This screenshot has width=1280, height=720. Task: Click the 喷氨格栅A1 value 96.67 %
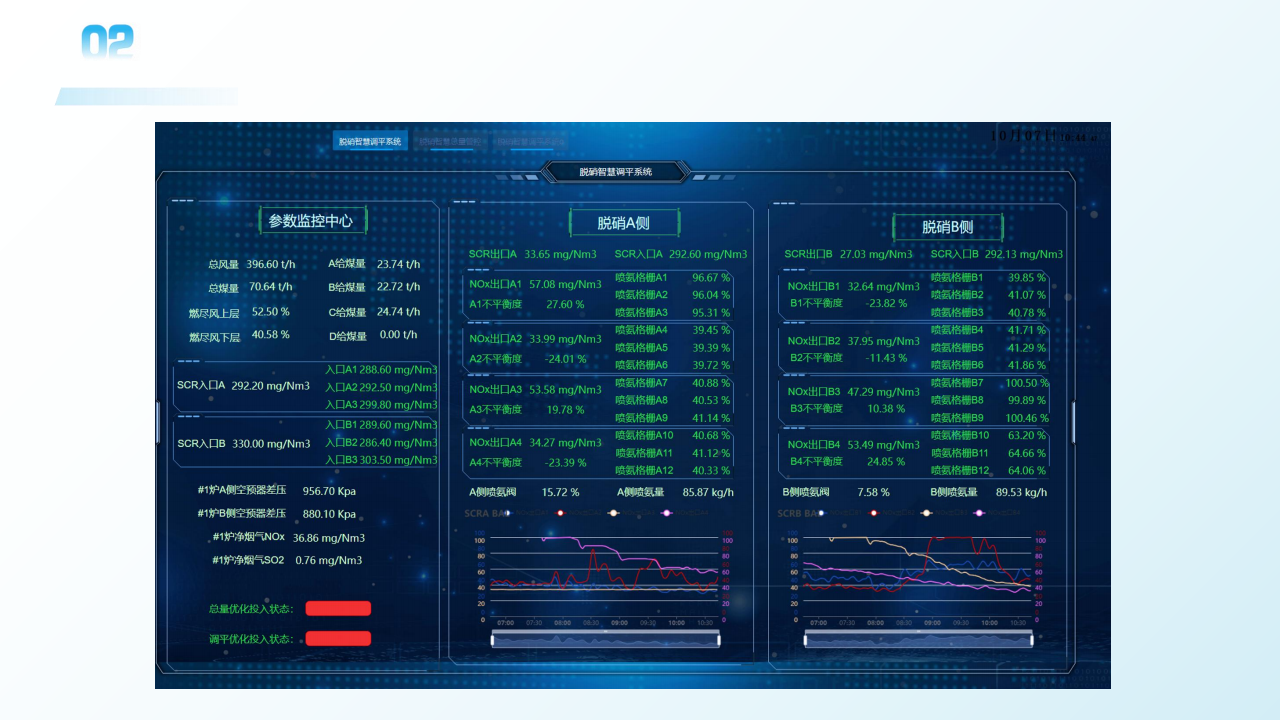(711, 277)
